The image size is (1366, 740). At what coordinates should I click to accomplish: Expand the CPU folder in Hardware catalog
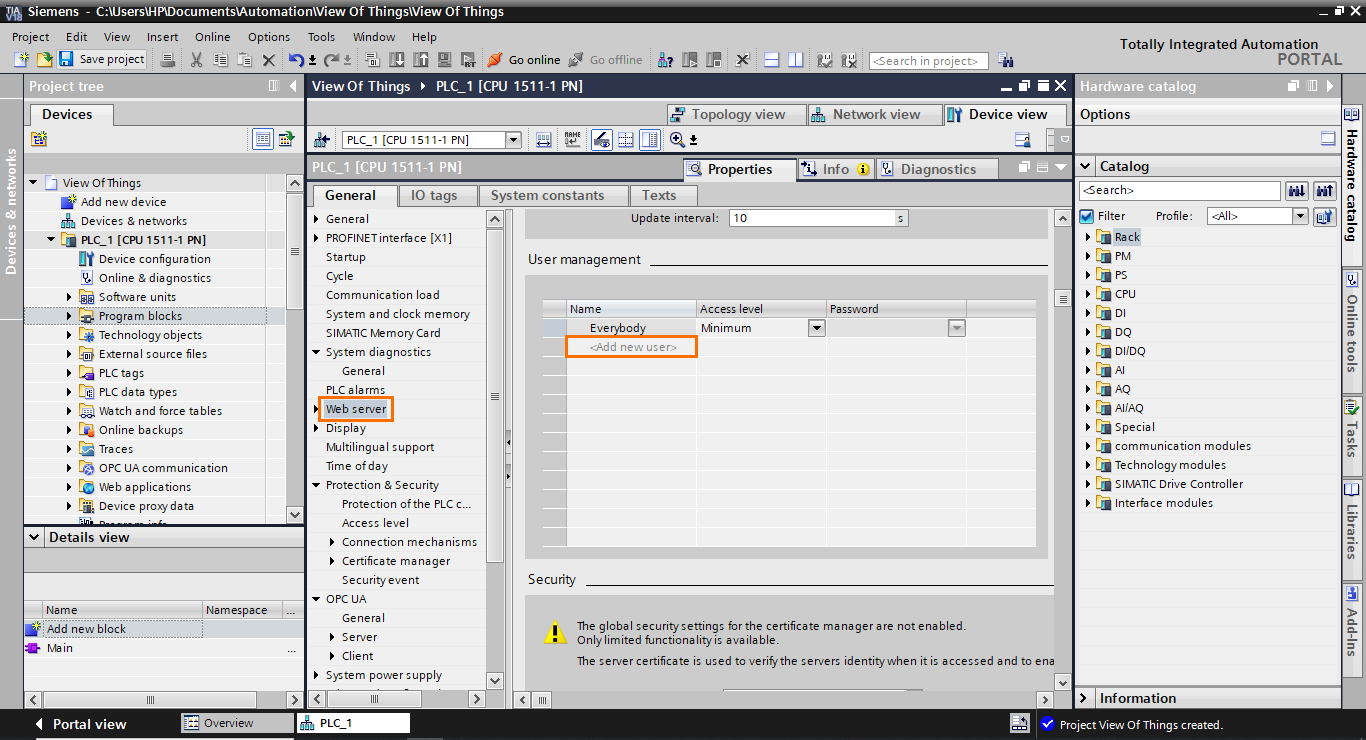1088,294
